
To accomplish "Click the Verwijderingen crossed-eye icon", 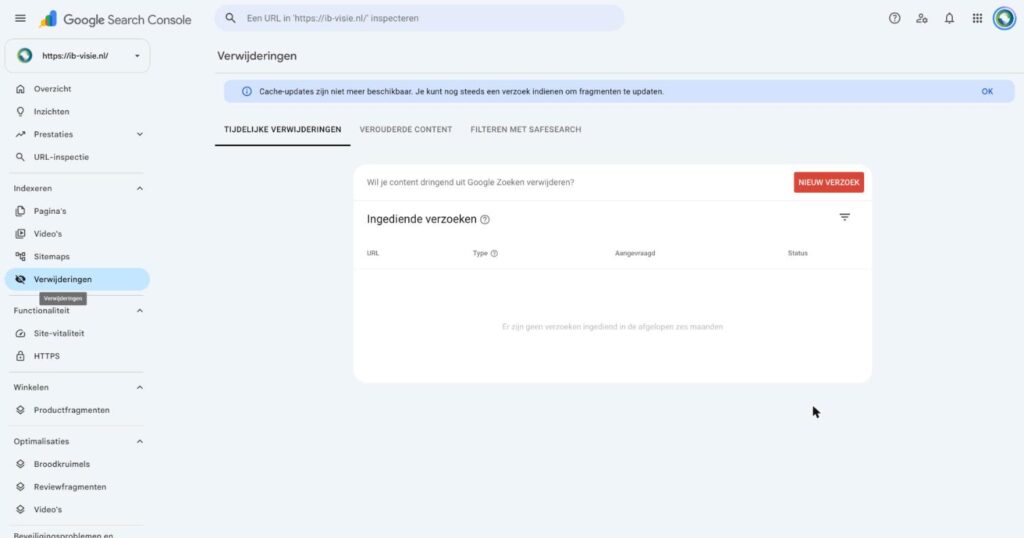I will pyautogui.click(x=20, y=279).
